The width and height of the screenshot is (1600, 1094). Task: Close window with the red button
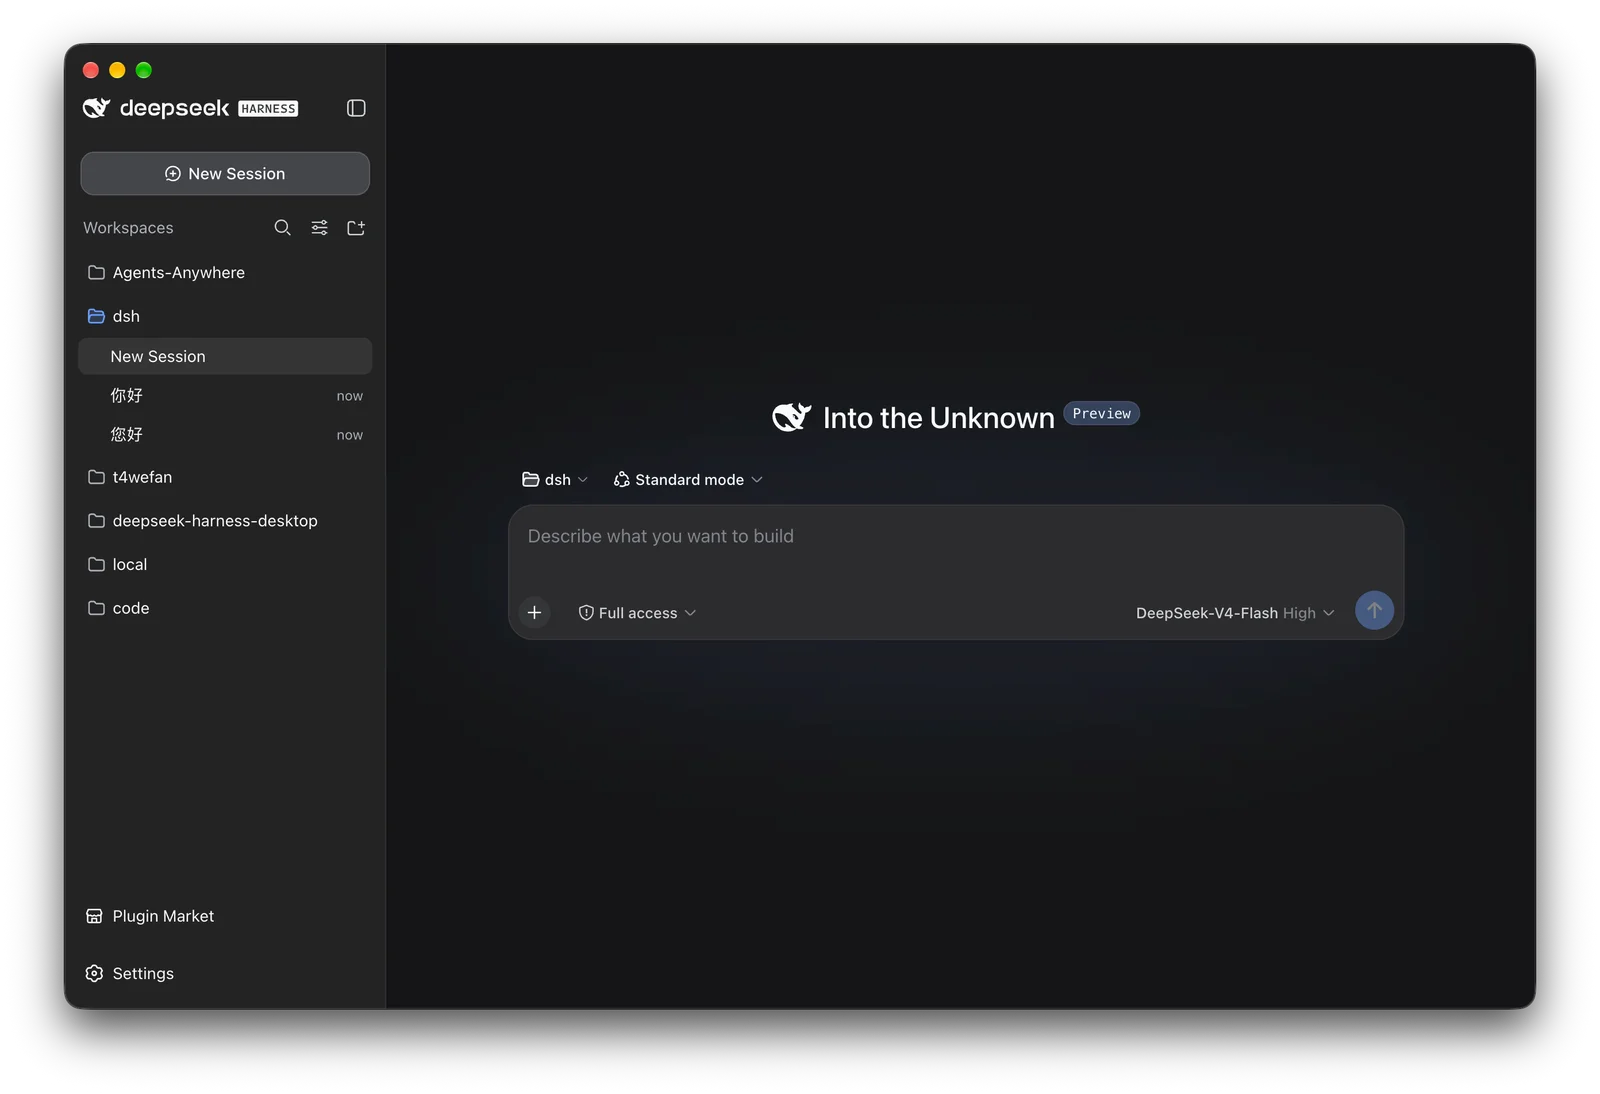[x=91, y=70]
